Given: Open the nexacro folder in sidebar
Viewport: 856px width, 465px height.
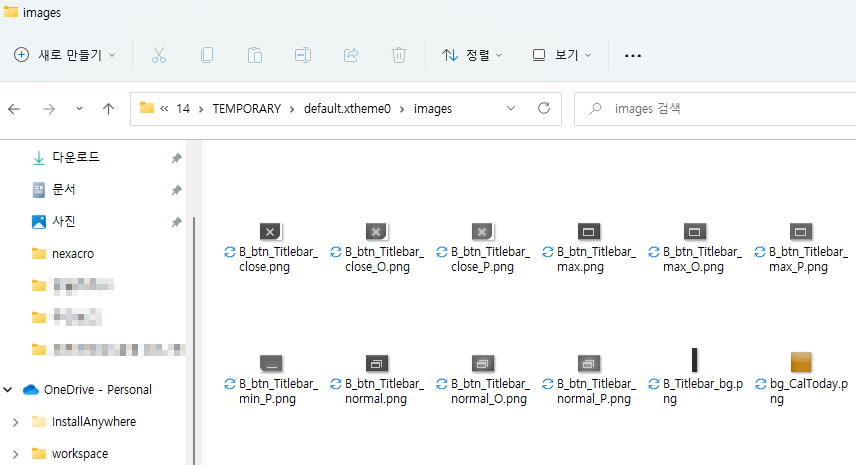Looking at the screenshot, I should pyautogui.click(x=73, y=254).
